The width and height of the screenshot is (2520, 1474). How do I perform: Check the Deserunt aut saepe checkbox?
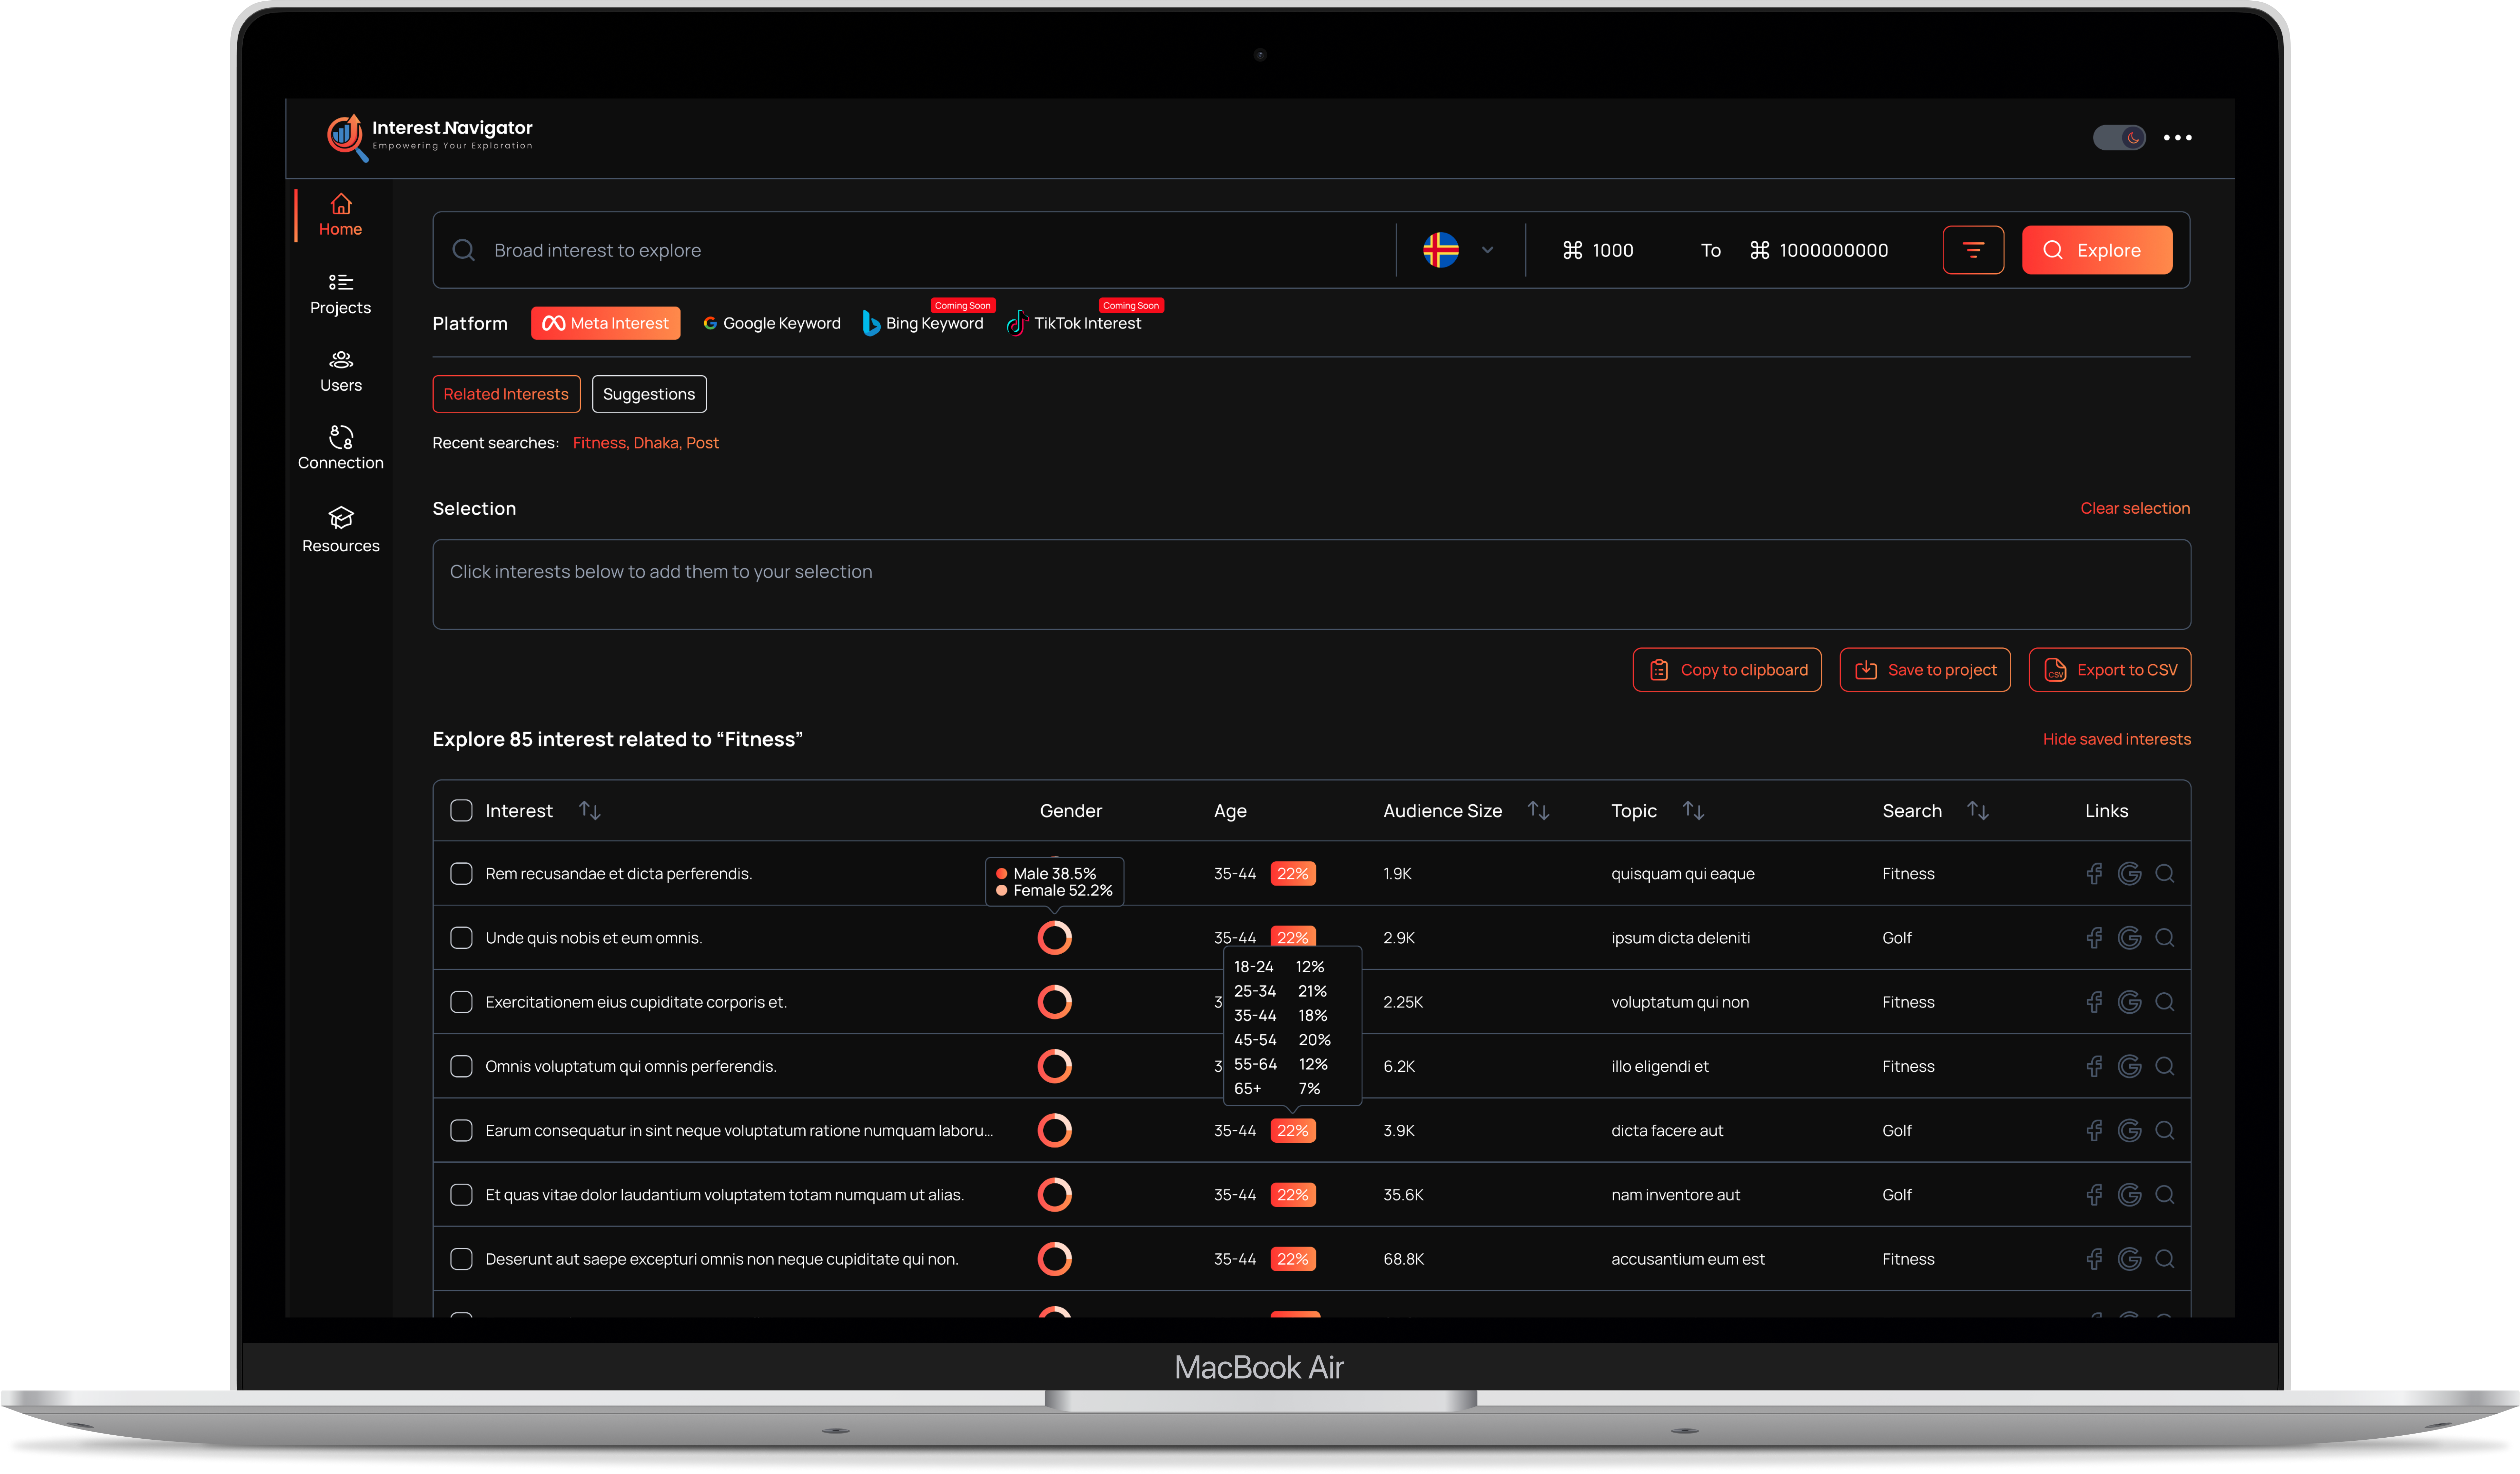click(x=461, y=1259)
